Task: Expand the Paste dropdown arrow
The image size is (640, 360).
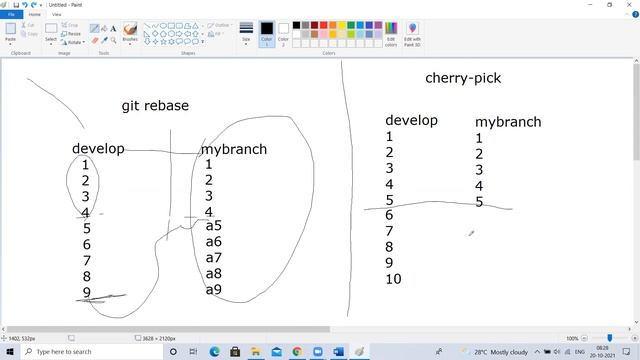Action: 11,43
